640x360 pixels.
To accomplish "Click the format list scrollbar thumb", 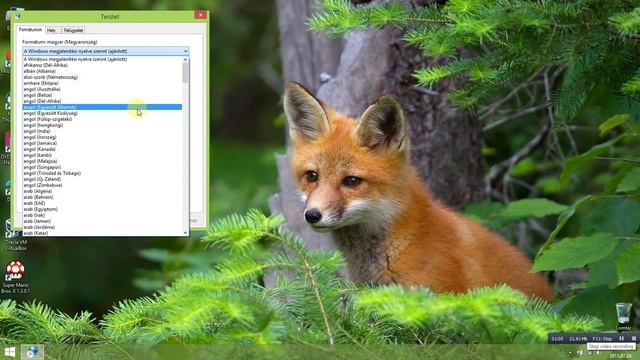I will (185, 72).
